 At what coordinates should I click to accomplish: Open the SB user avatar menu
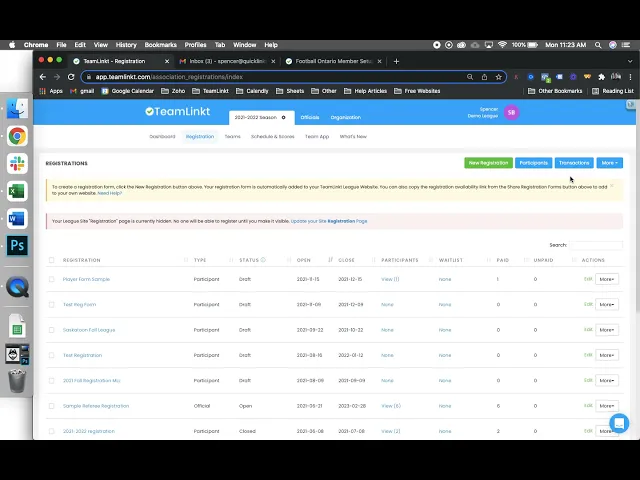(x=511, y=112)
